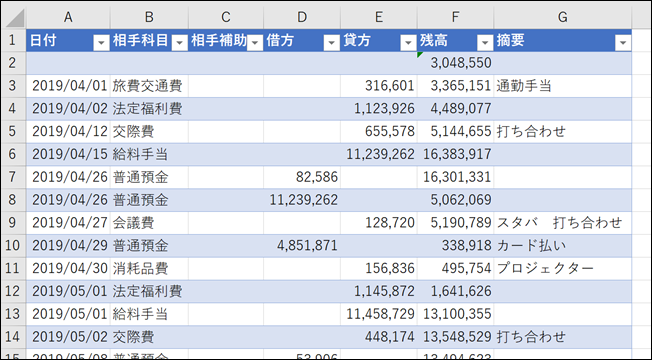652x360 pixels.
Task: Click debit value 82,586
Action: click(302, 177)
